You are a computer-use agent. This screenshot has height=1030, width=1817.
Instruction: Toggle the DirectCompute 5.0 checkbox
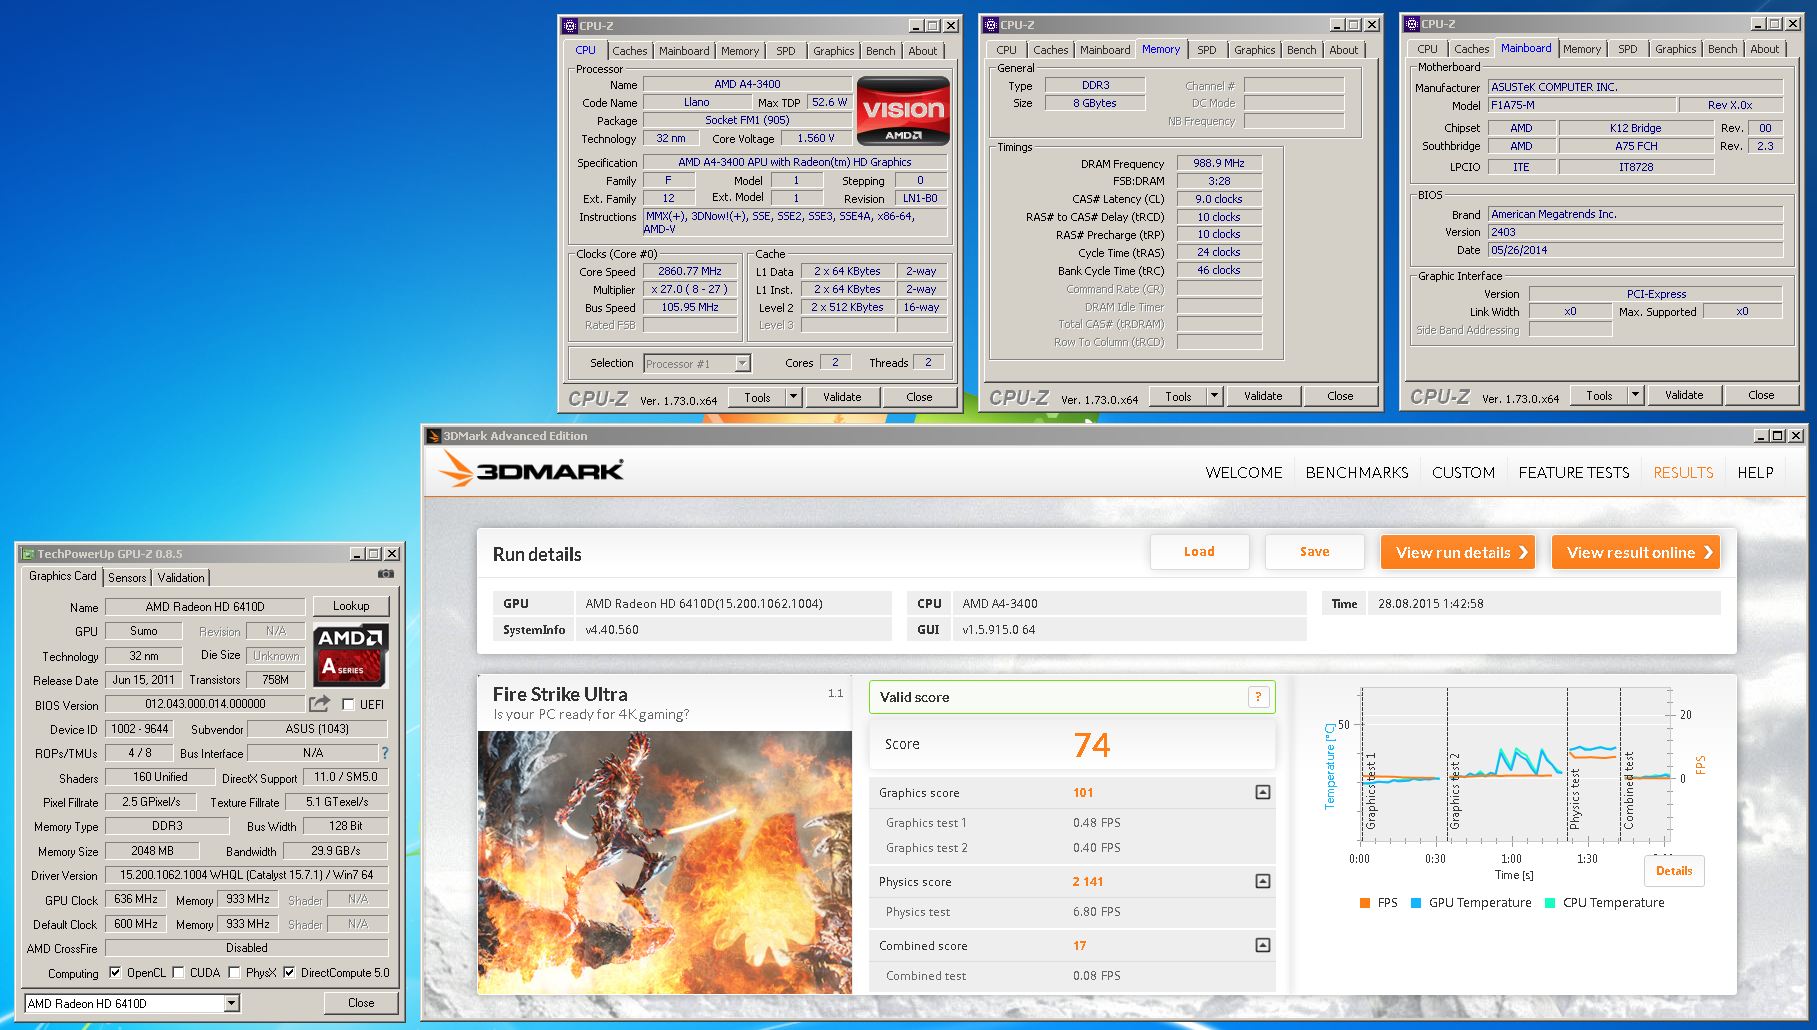pyautogui.click(x=289, y=972)
